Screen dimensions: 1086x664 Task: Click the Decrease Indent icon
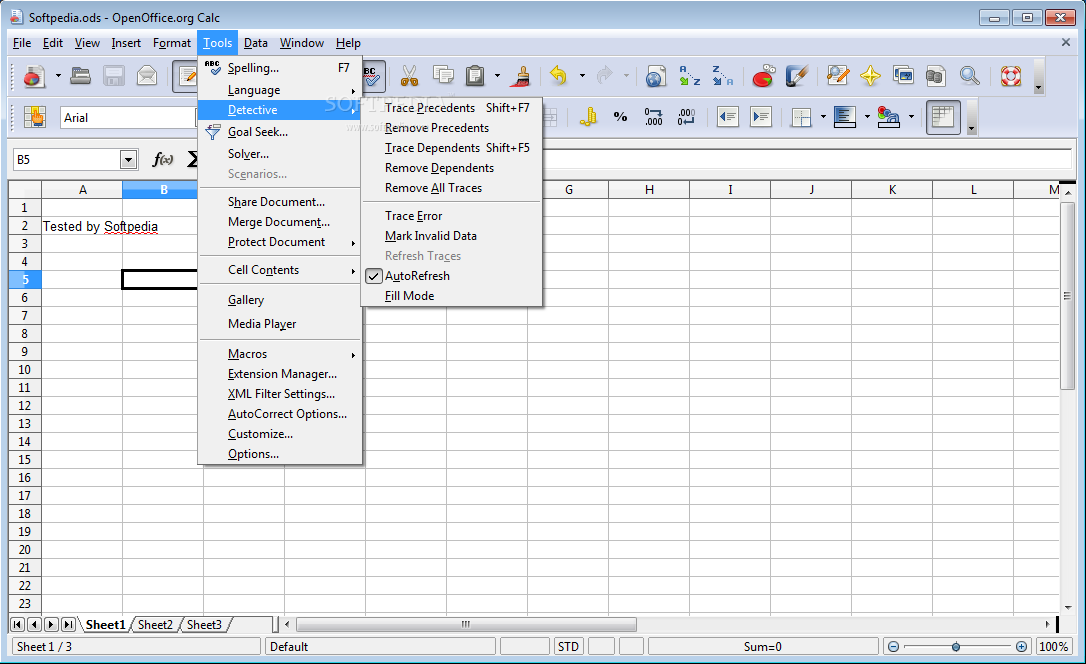[x=727, y=117]
